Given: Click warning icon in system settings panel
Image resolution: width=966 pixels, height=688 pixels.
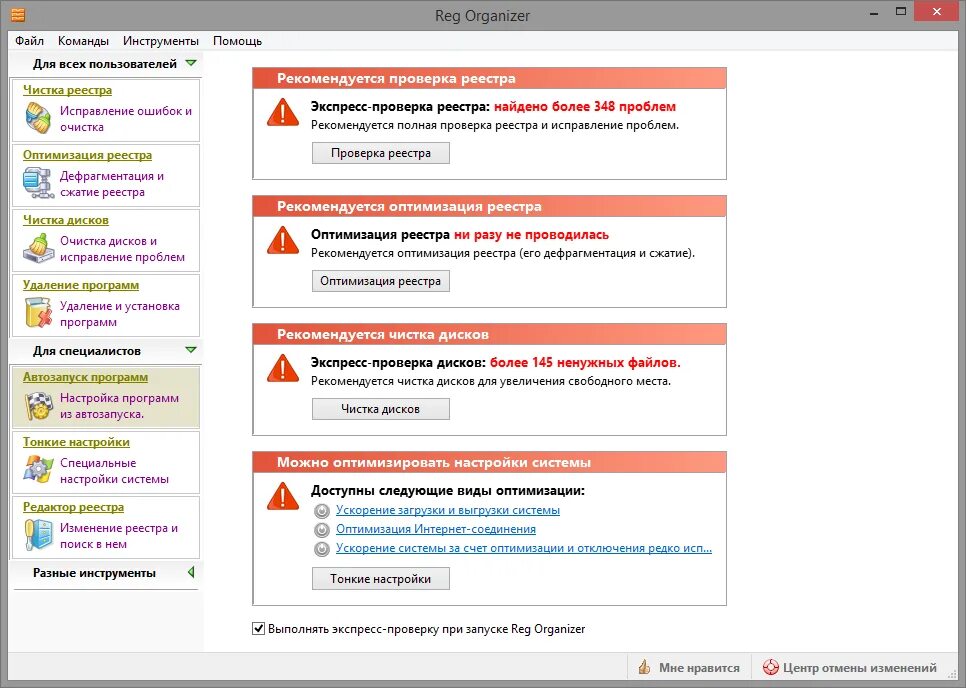Looking at the screenshot, I should (283, 496).
